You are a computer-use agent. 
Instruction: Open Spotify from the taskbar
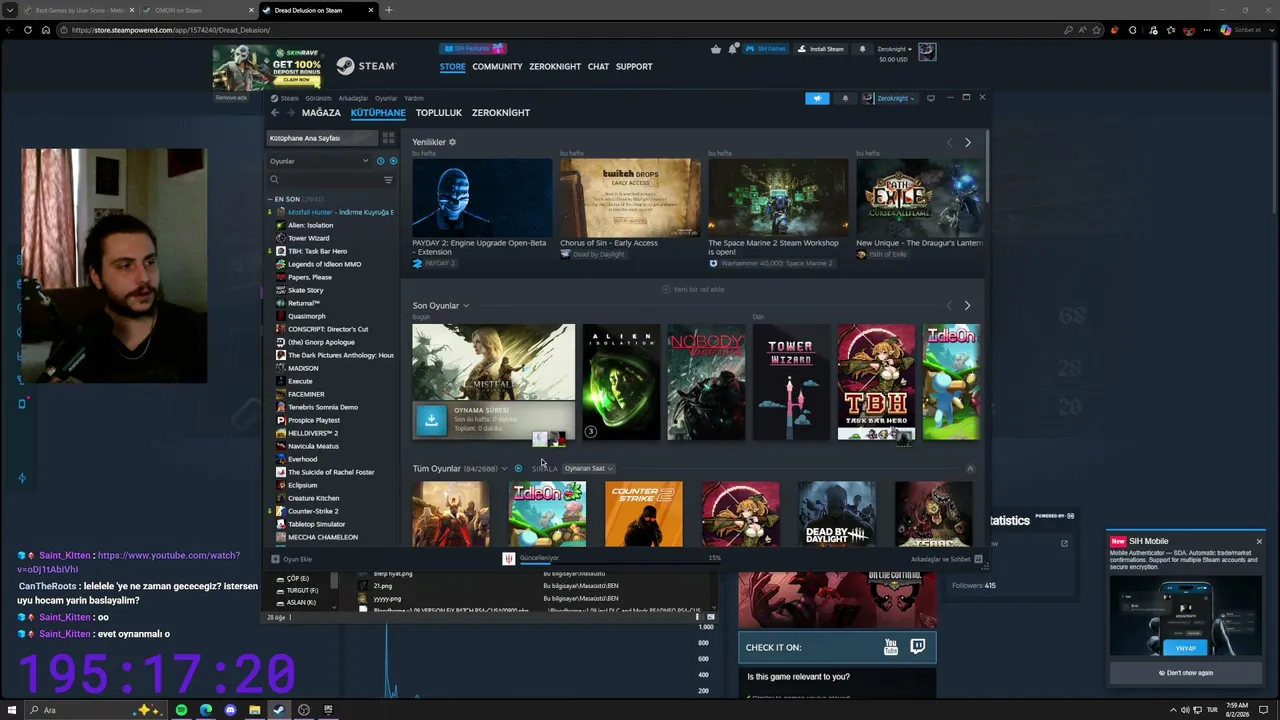coord(181,710)
